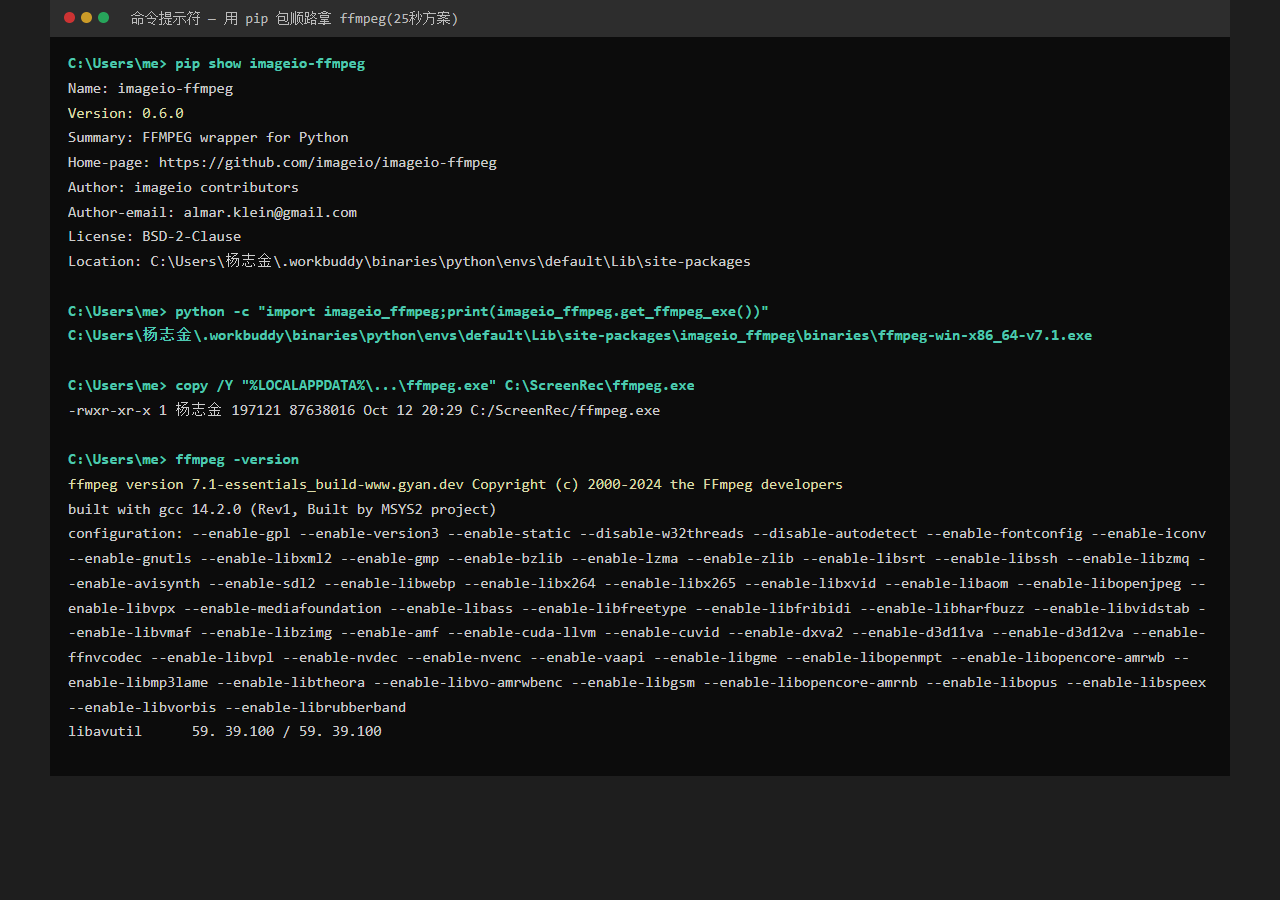Click "Summary: FFMPEG wrapper for Python" line

pyautogui.click(x=208, y=137)
